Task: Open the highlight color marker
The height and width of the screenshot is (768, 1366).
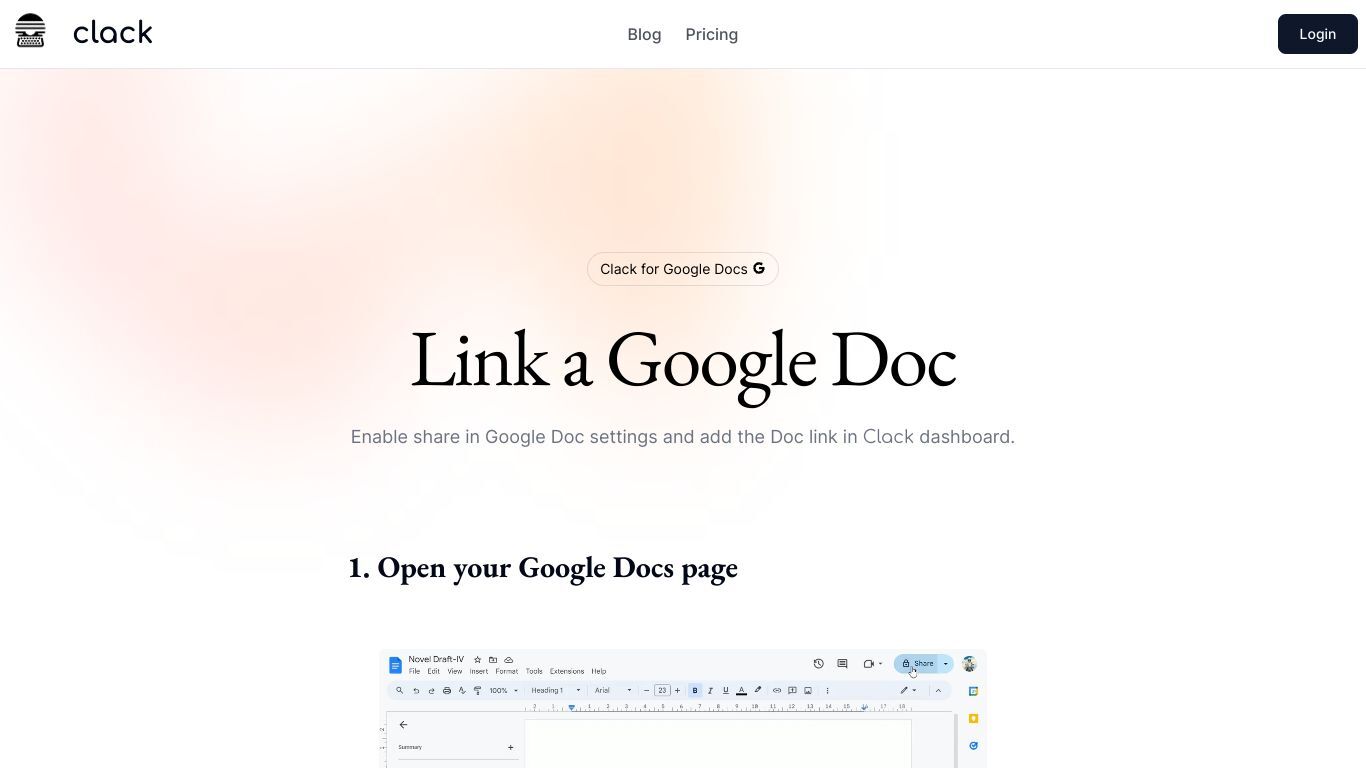Action: [x=758, y=690]
